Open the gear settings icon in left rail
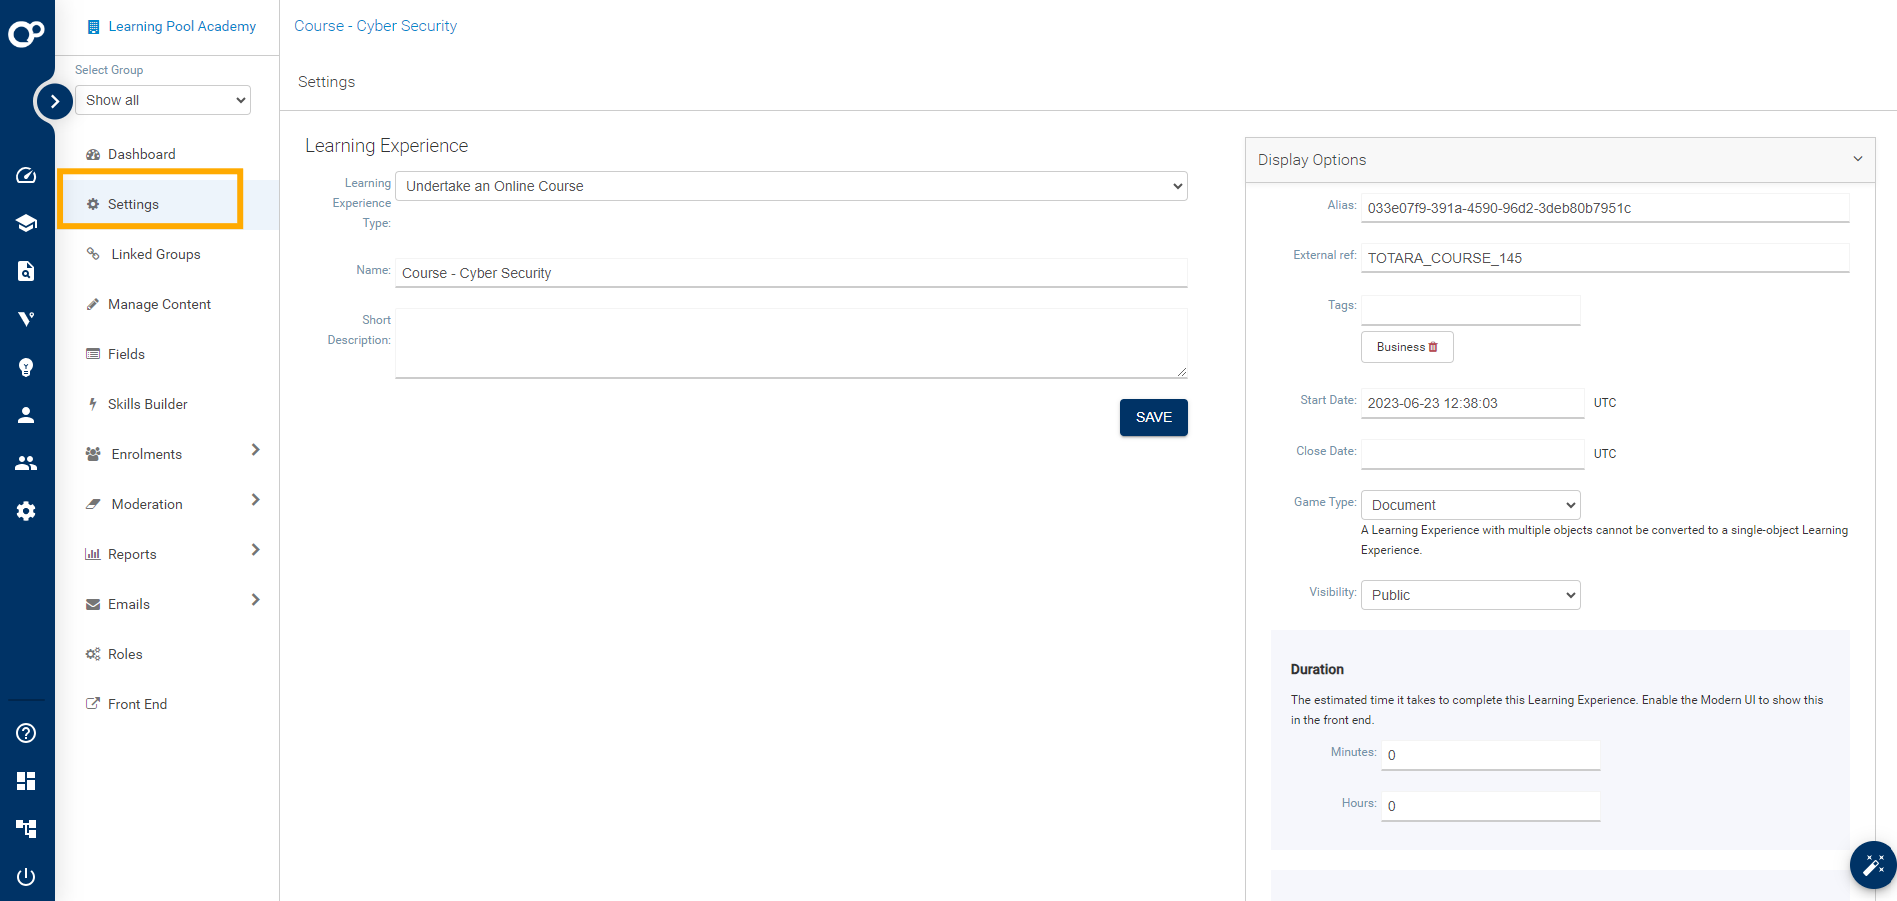1897x901 pixels. pos(26,511)
